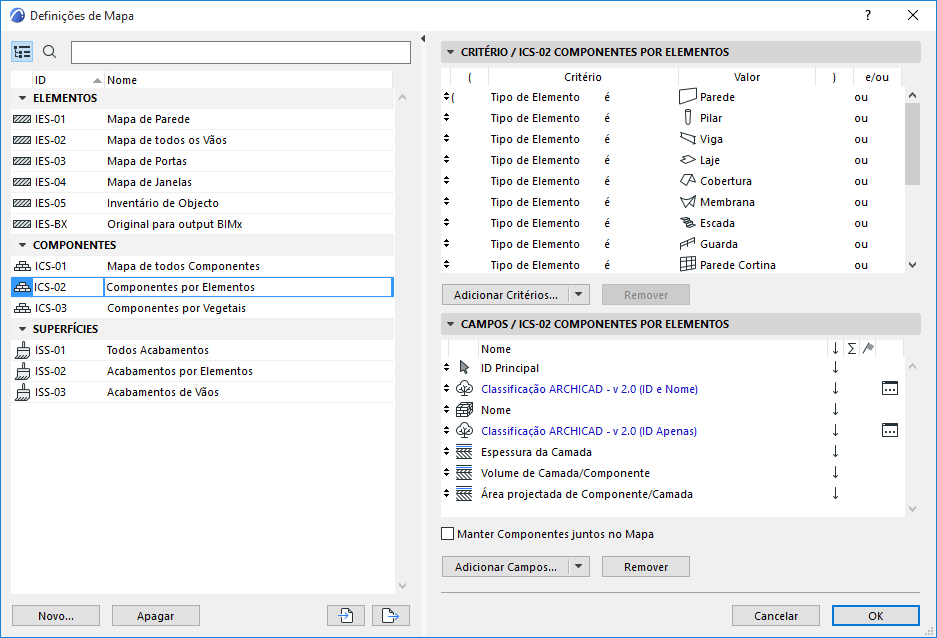Click the Cancelar button

tap(776, 616)
